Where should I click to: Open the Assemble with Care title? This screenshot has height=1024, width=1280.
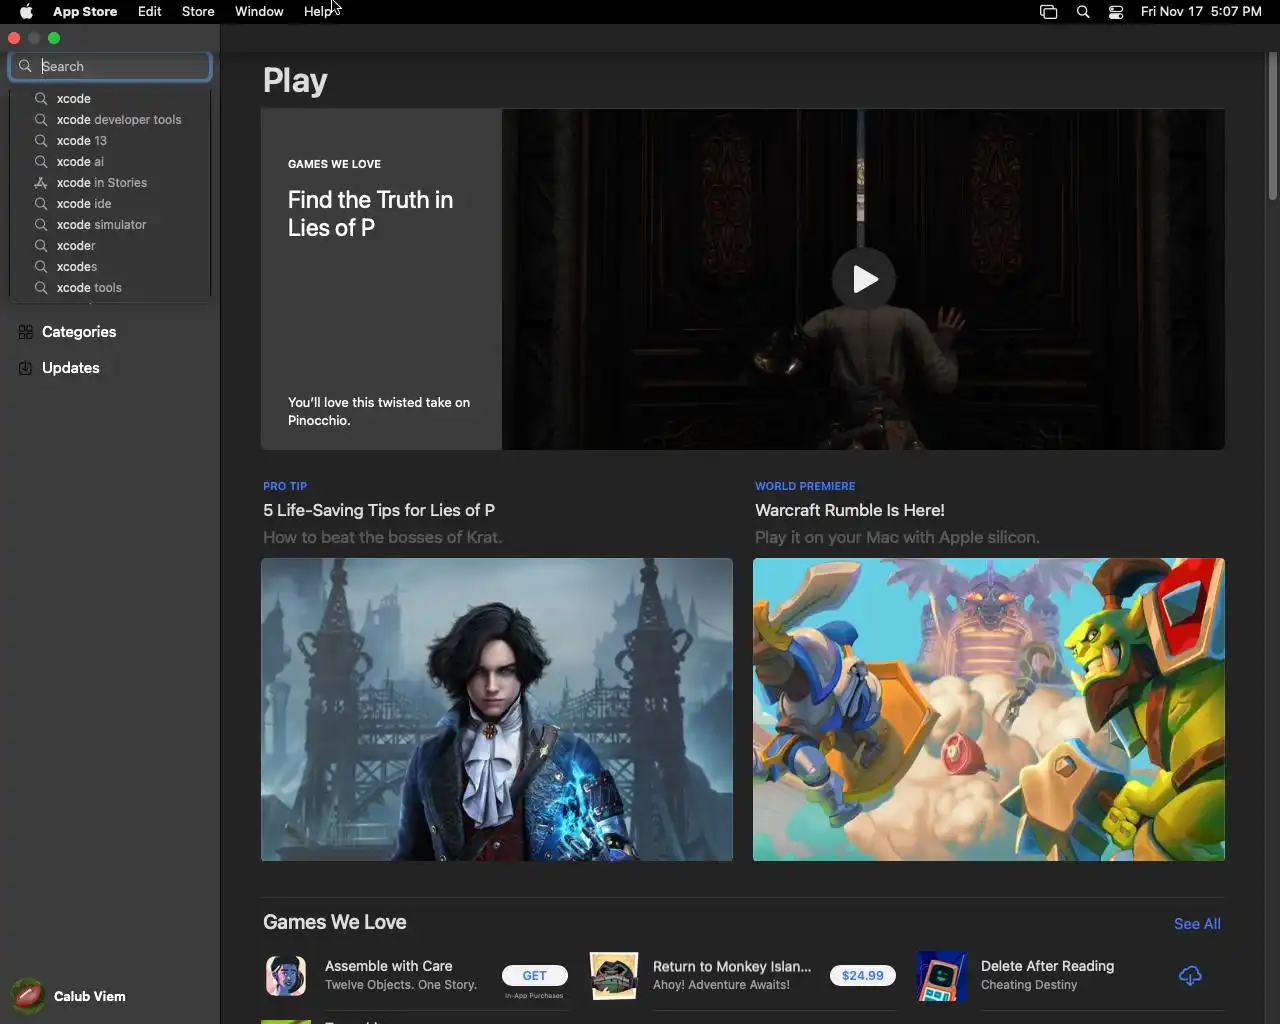389,966
